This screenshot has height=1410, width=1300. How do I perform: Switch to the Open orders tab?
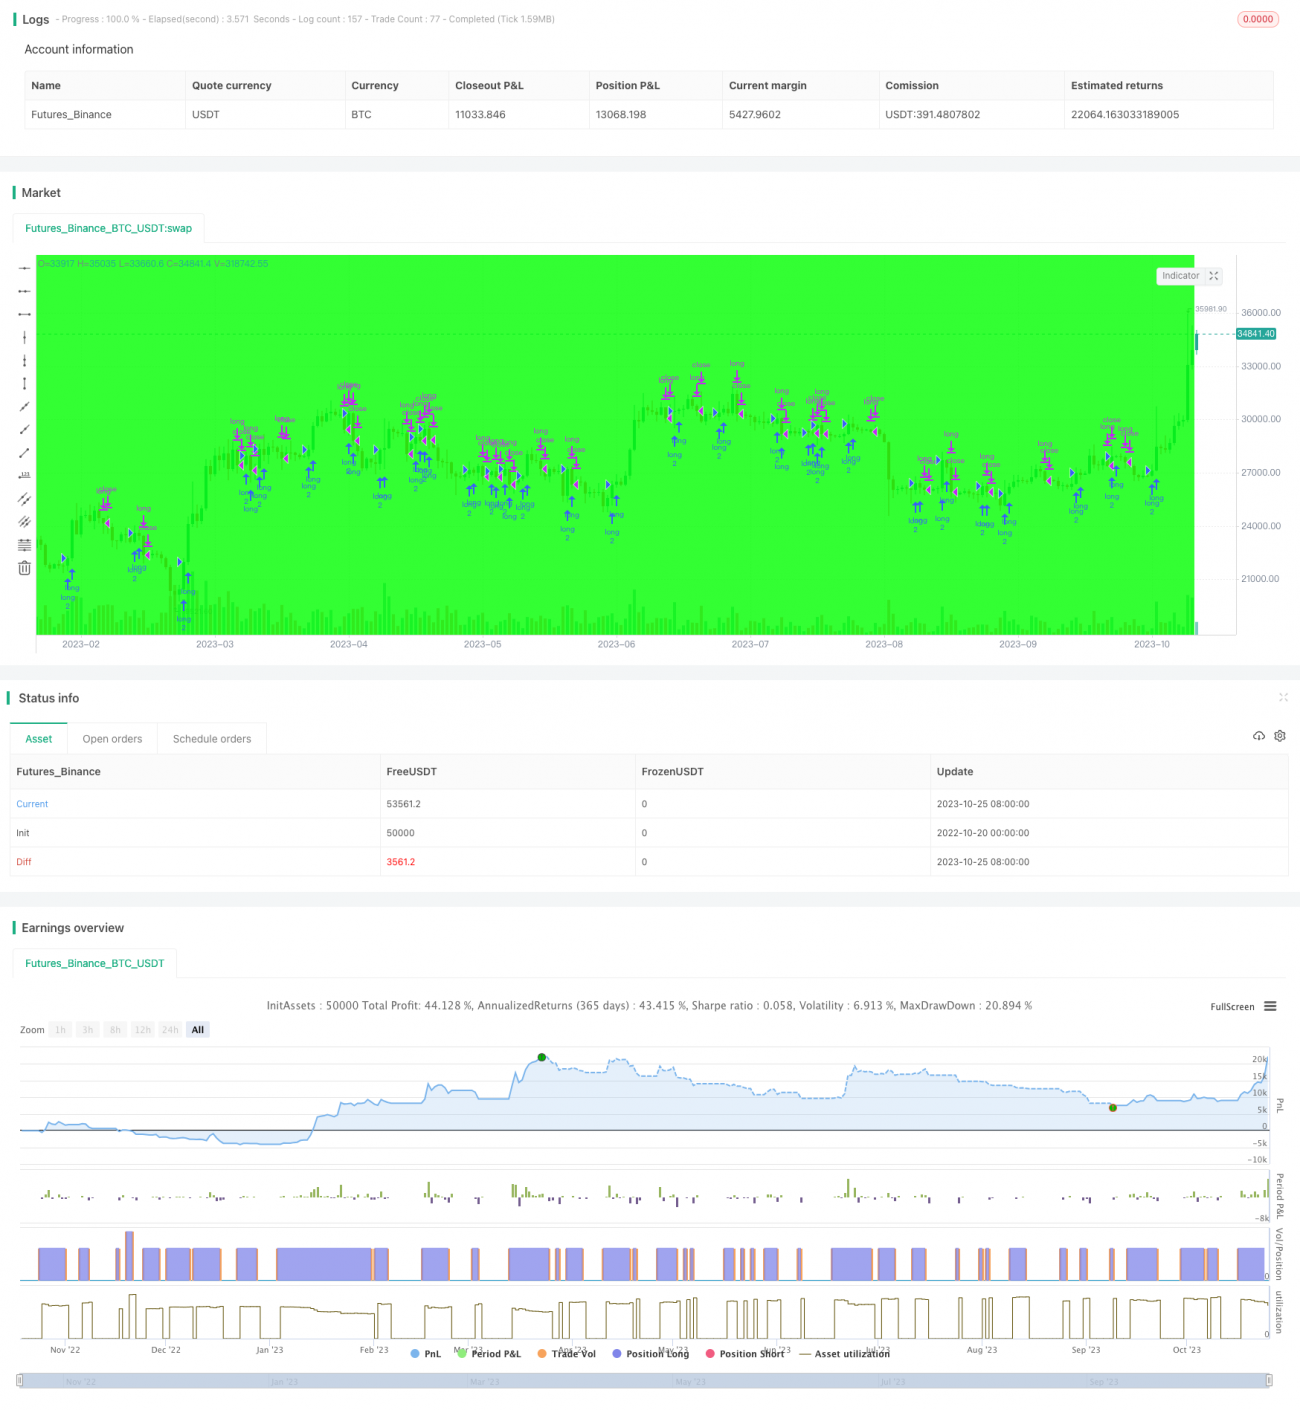pyautogui.click(x=112, y=738)
